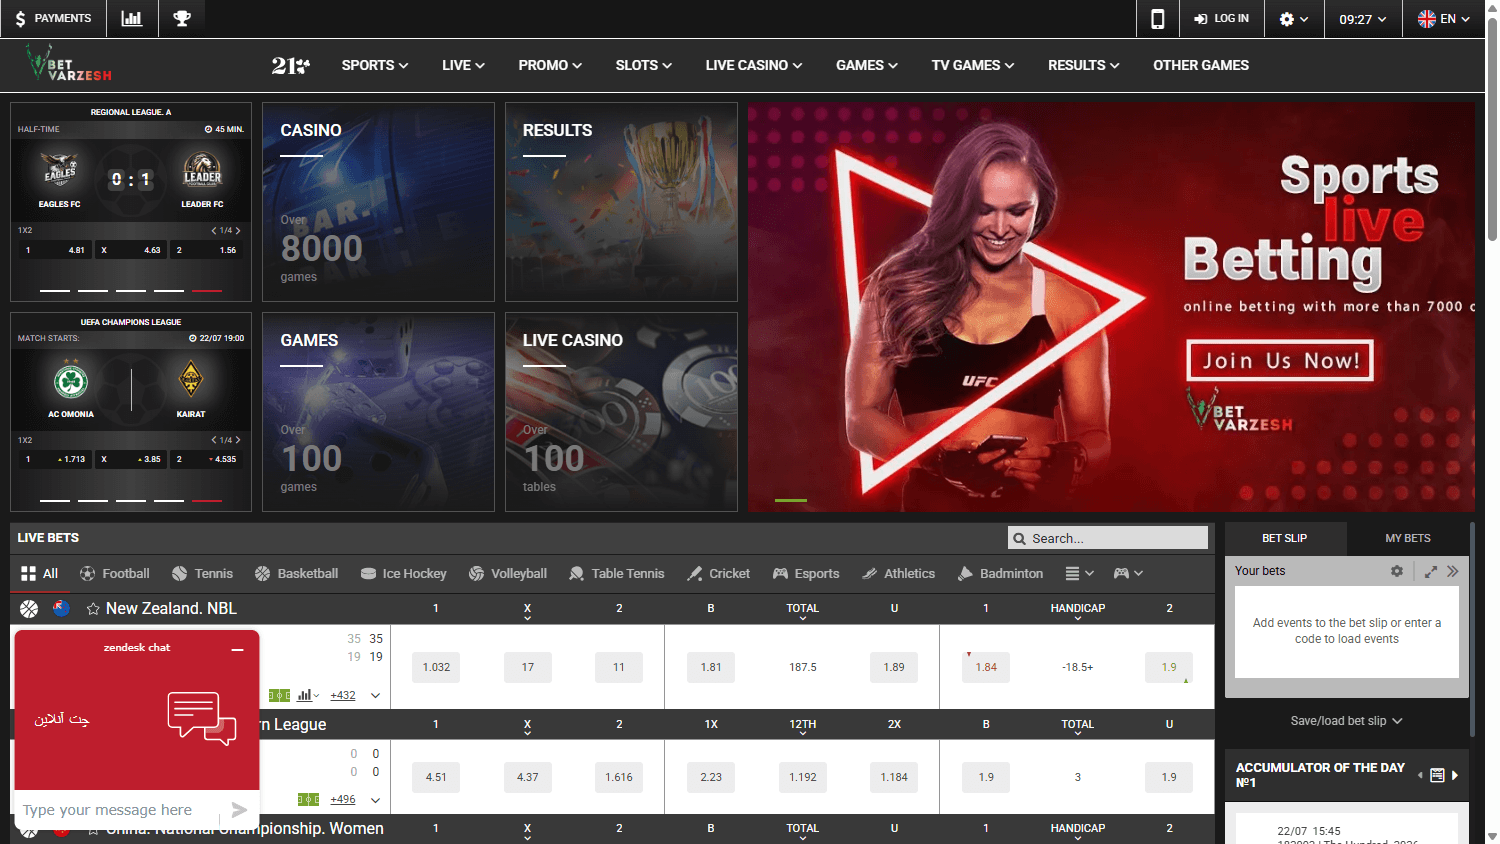The height and width of the screenshot is (844, 1500).
Task: Collapse bet slip with double-chevron icon
Action: [1453, 571]
